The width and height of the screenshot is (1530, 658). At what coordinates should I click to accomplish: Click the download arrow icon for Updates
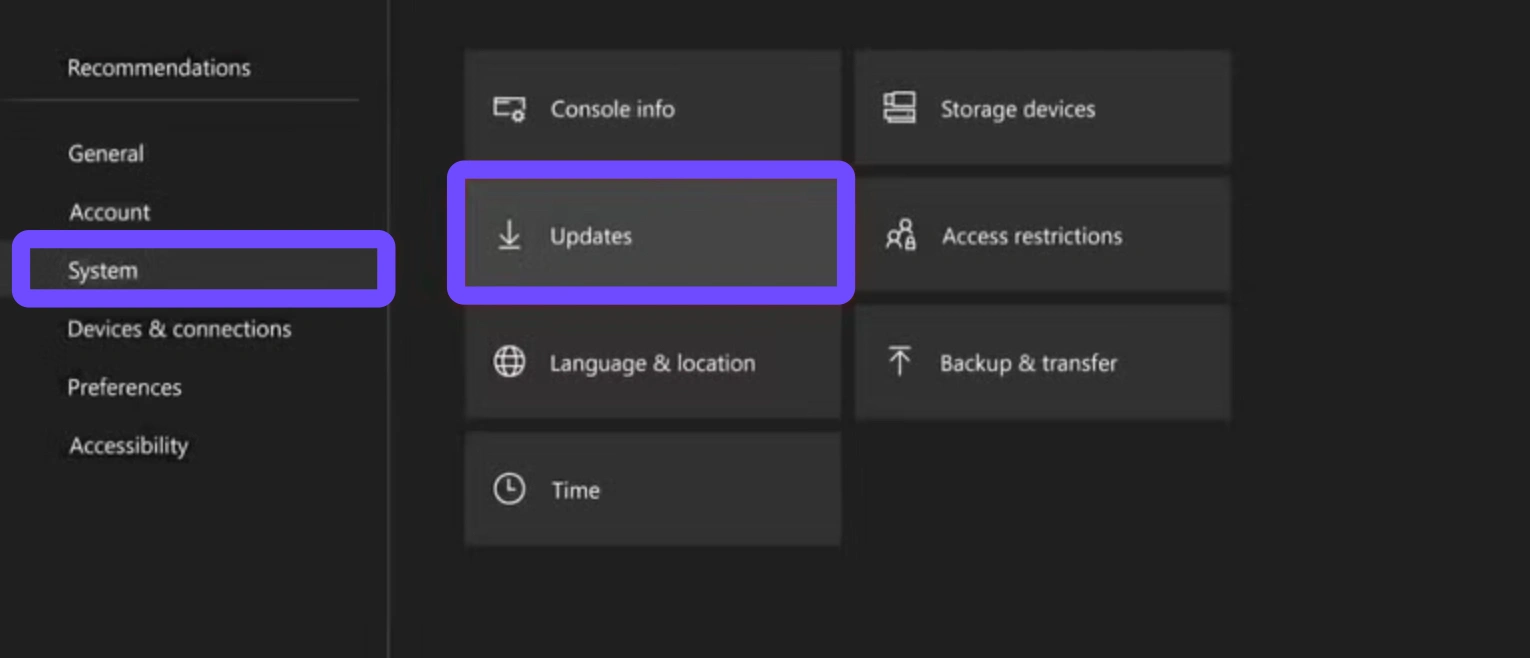click(509, 236)
